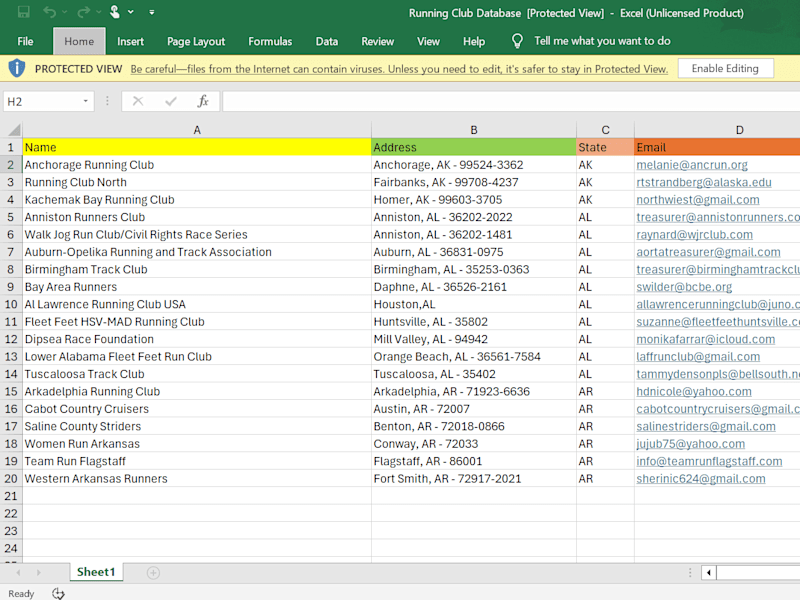Image resolution: width=800 pixels, height=600 pixels.
Task: Select the Sheet1 worksheet tab
Action: (x=96, y=572)
